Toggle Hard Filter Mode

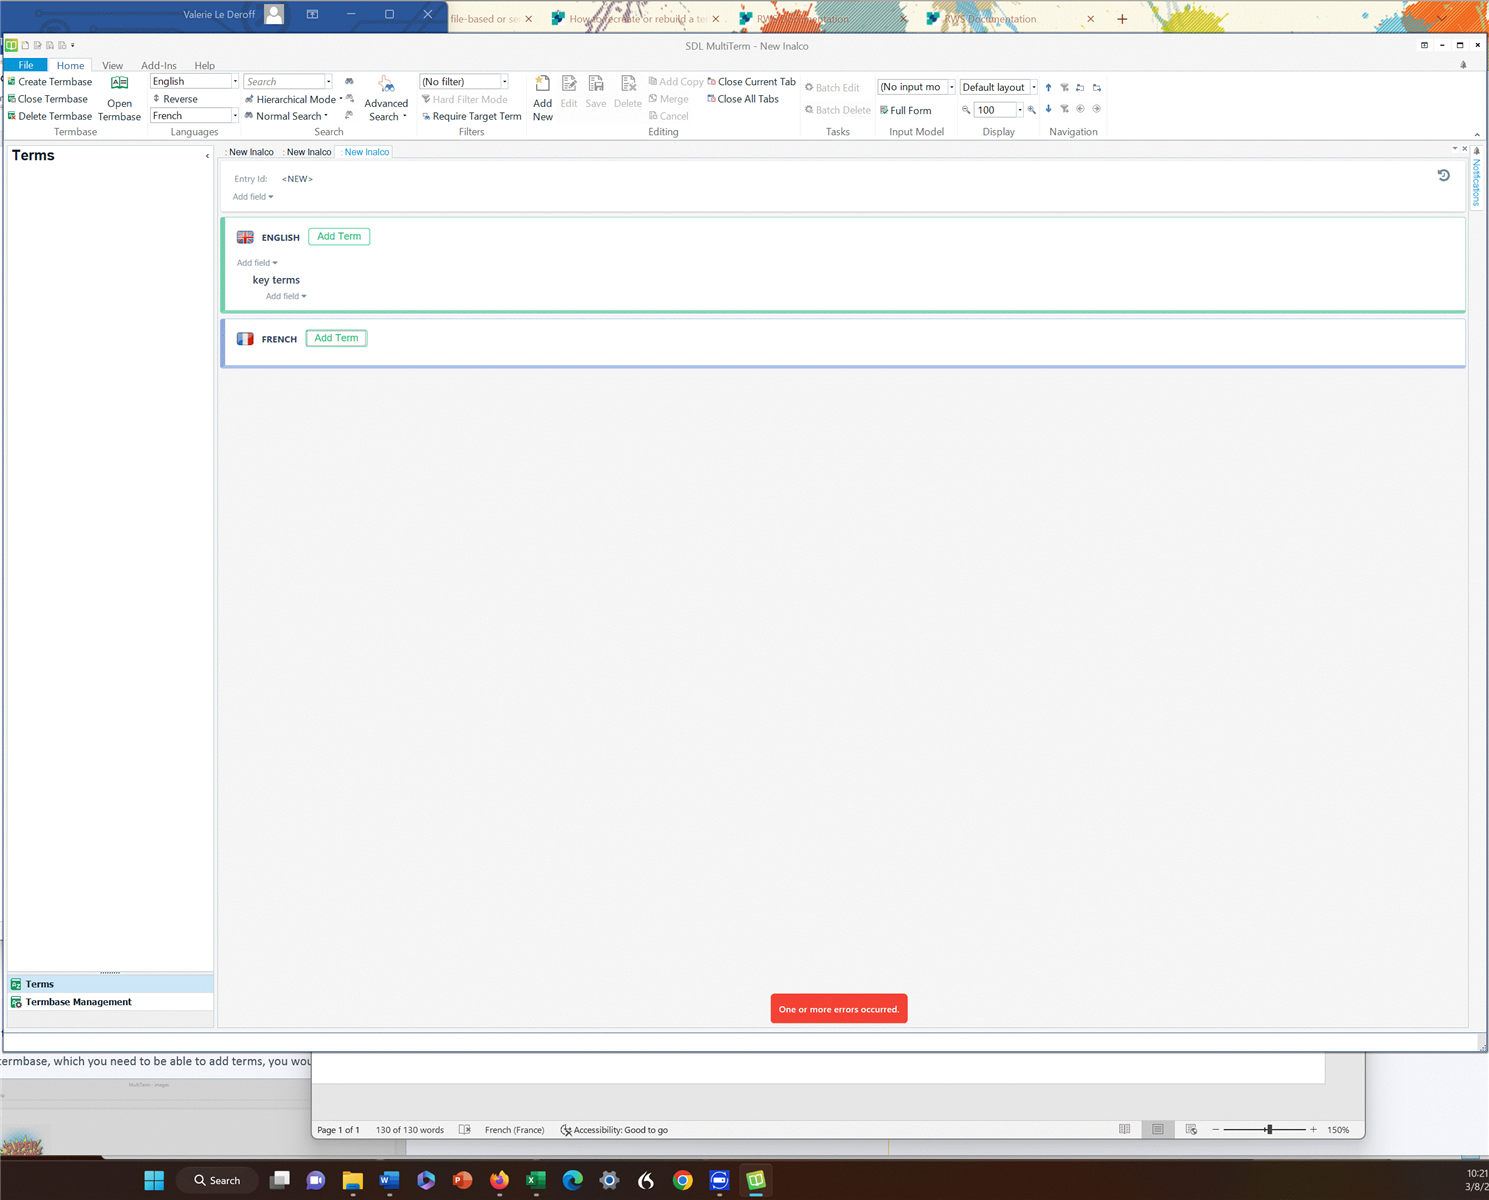[464, 99]
